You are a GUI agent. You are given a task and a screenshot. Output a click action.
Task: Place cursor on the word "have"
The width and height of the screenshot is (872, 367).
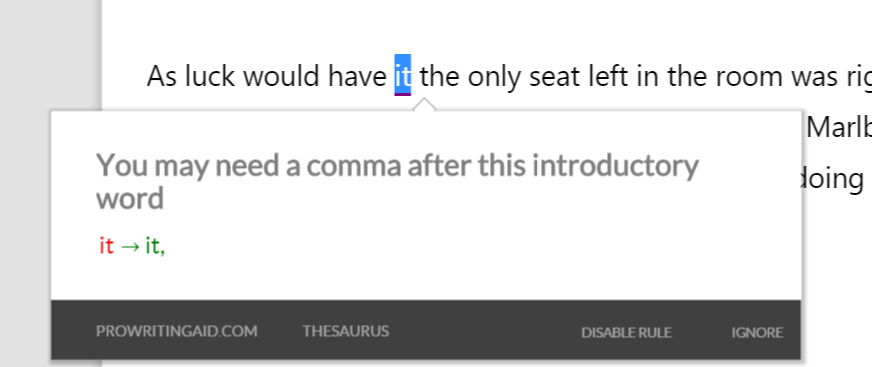click(357, 76)
